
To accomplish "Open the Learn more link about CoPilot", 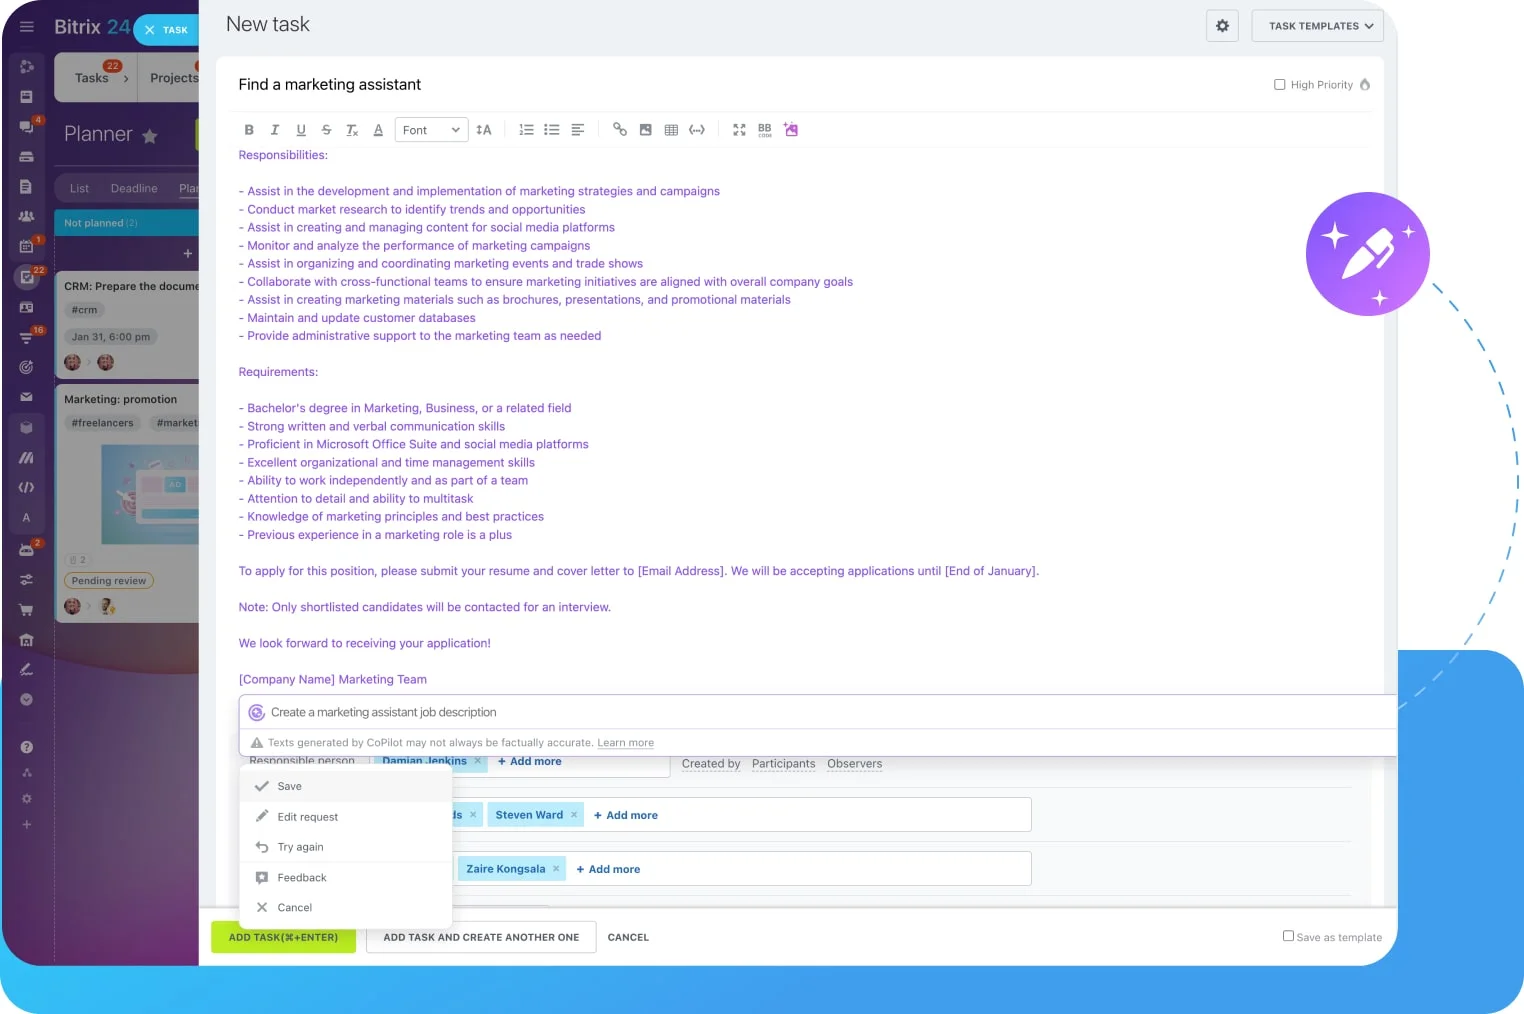I will [x=625, y=743].
